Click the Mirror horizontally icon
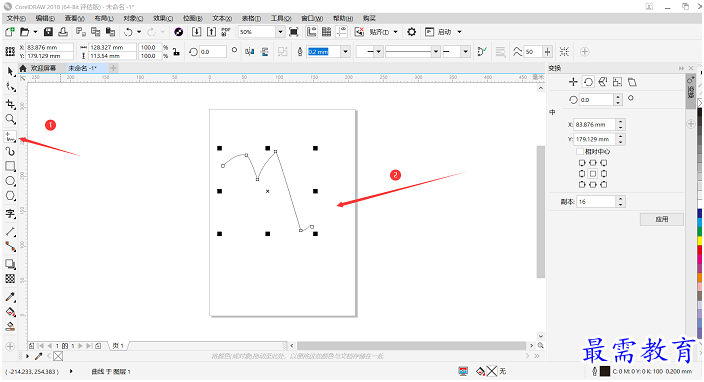704x382 pixels. click(x=250, y=52)
